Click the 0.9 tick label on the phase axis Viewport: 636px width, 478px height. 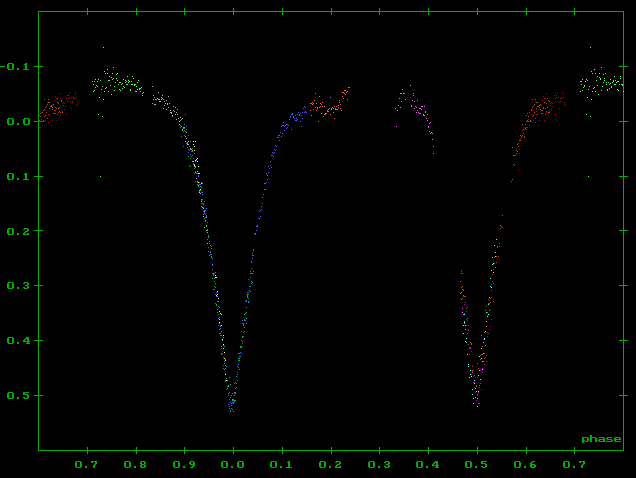(x=184, y=465)
